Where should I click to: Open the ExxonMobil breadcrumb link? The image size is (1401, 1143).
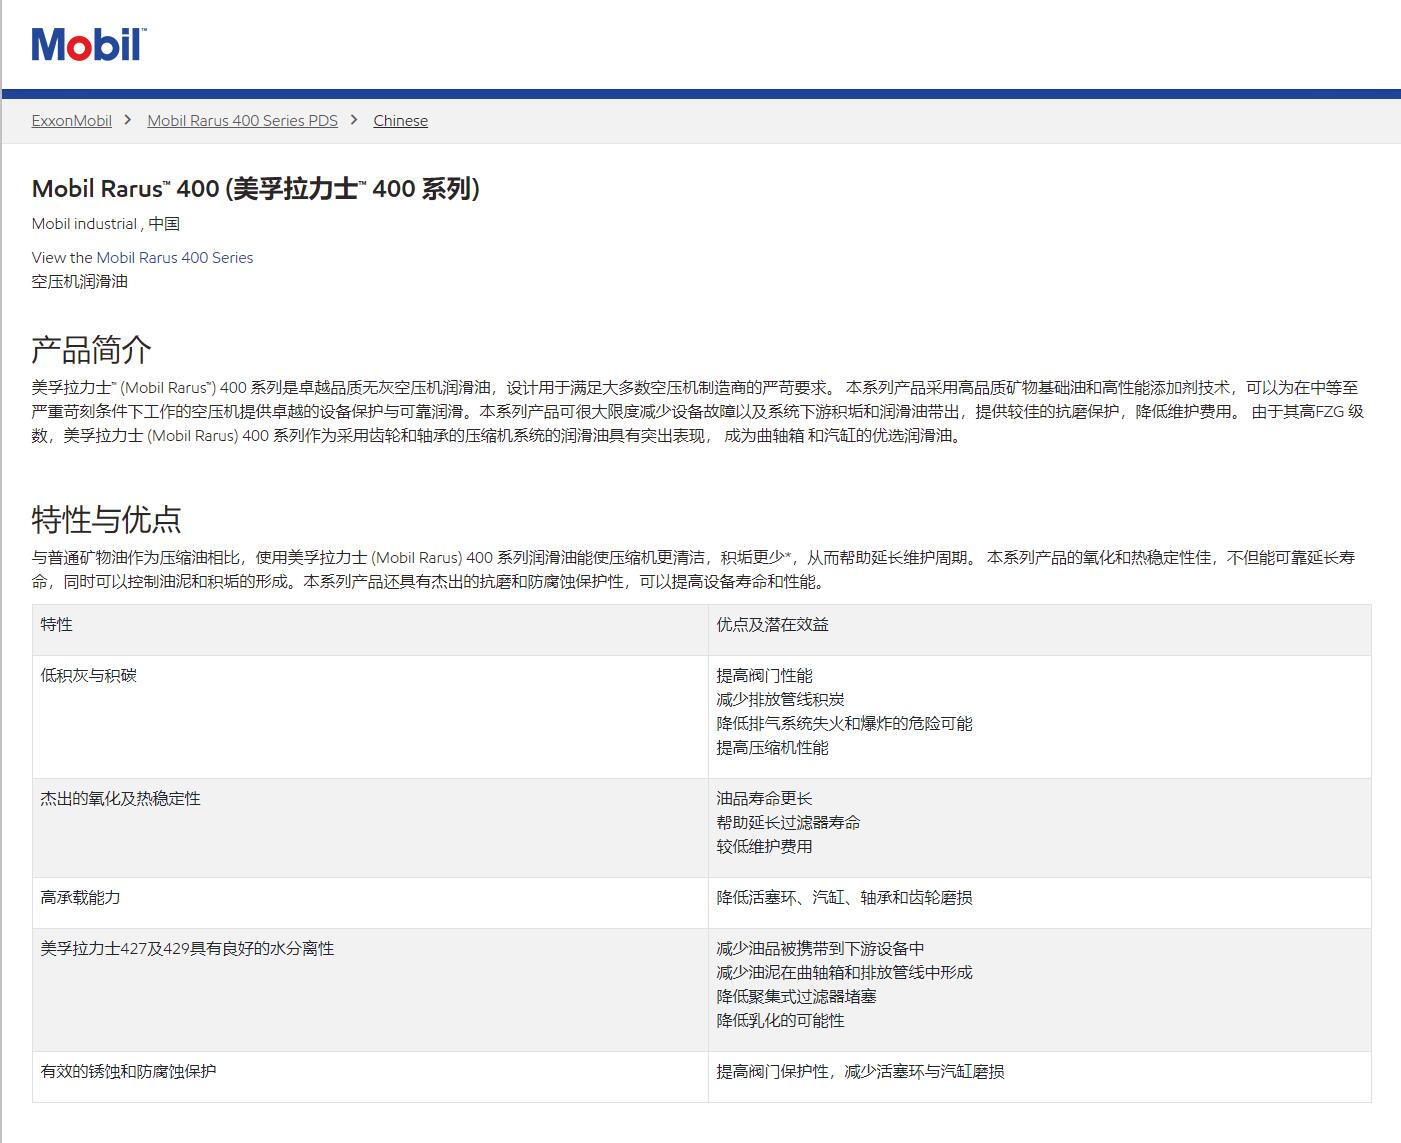tap(71, 121)
